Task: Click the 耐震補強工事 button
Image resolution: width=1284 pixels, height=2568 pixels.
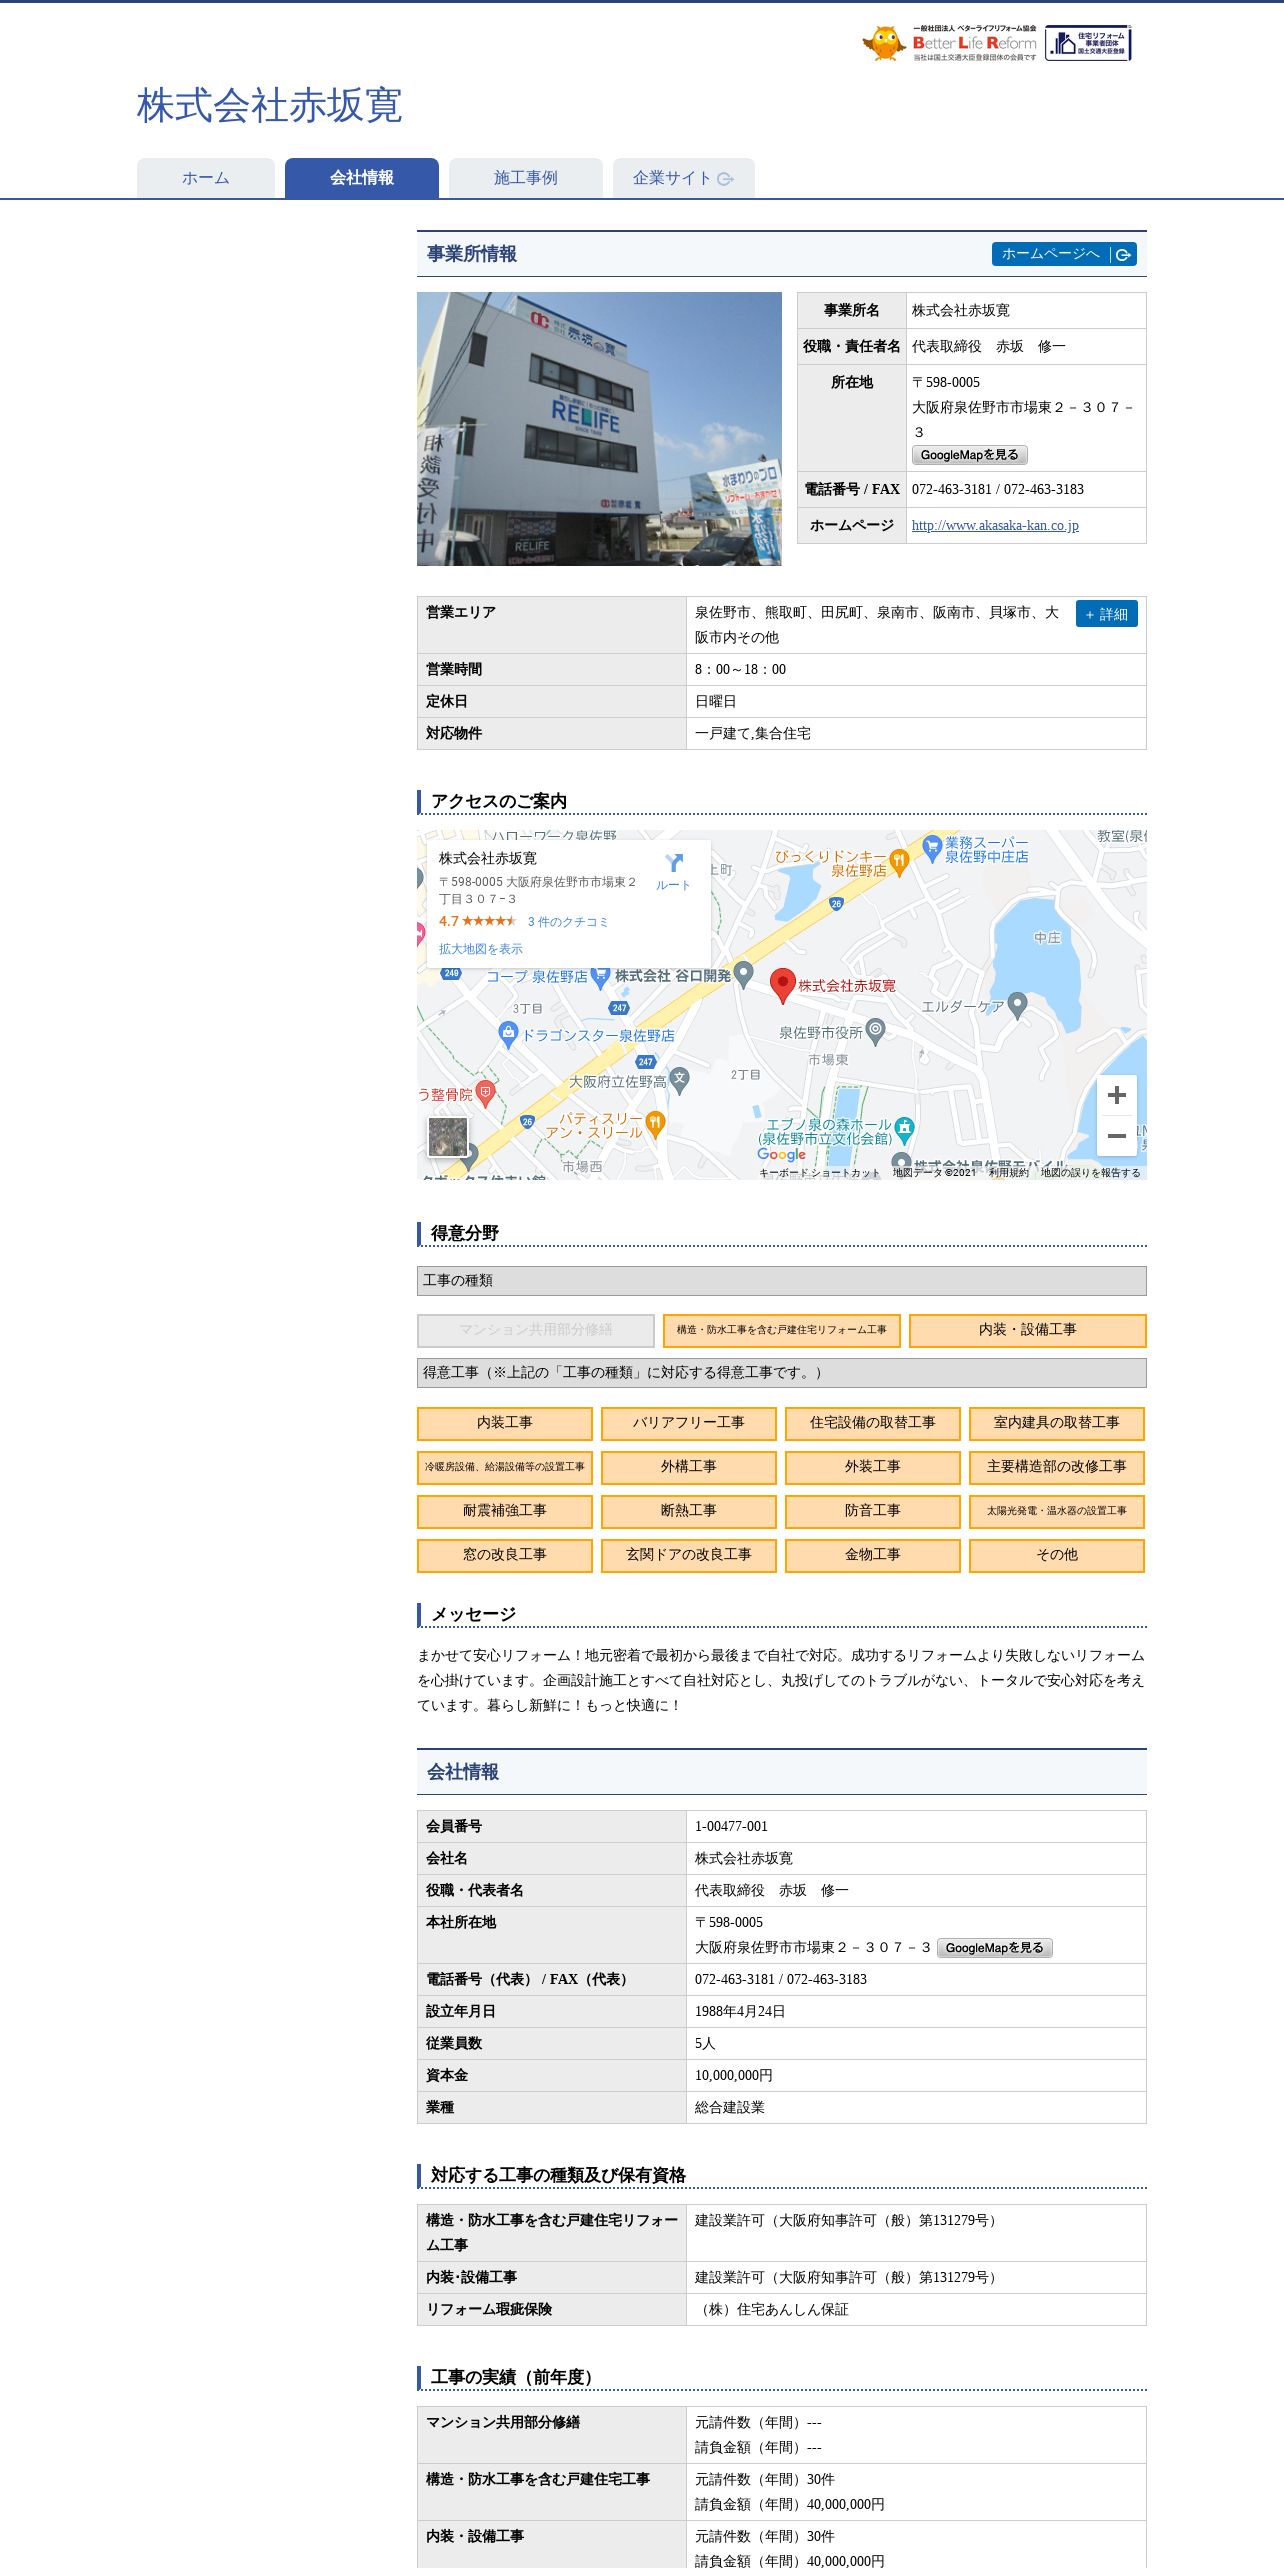Action: pos(505,1511)
